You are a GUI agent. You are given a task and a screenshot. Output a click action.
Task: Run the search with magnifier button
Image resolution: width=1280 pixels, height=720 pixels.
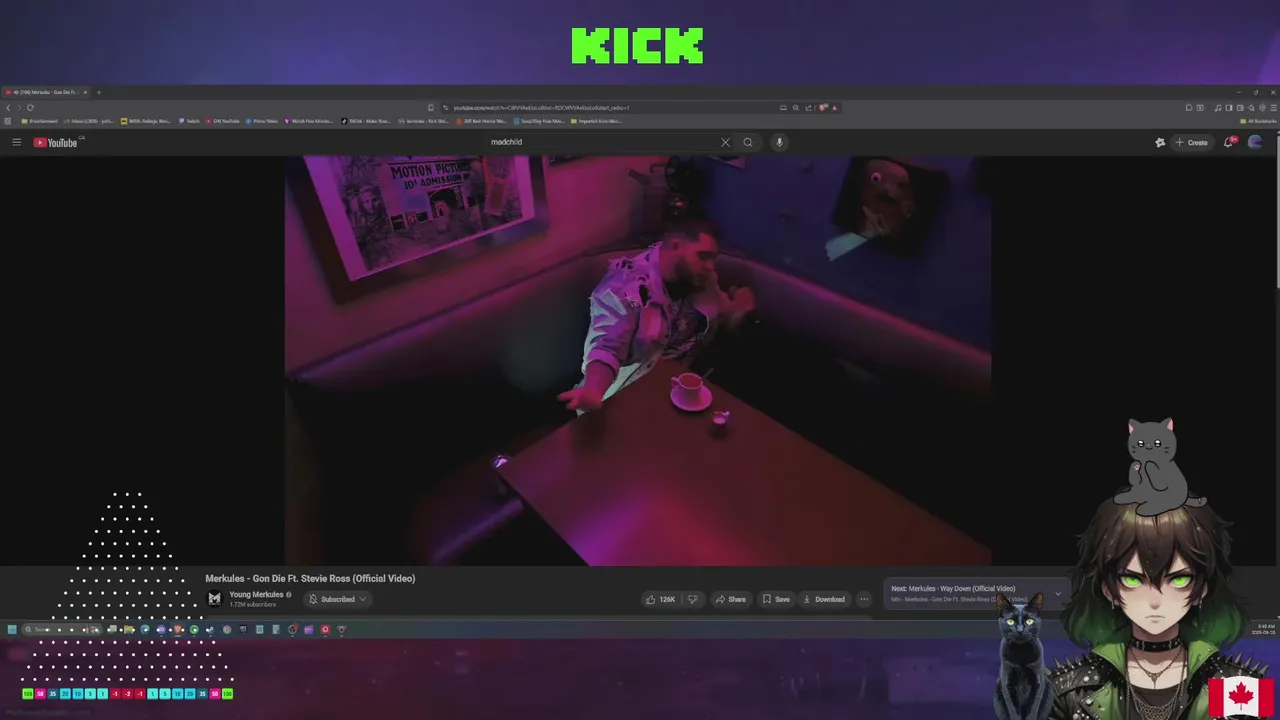(x=747, y=142)
